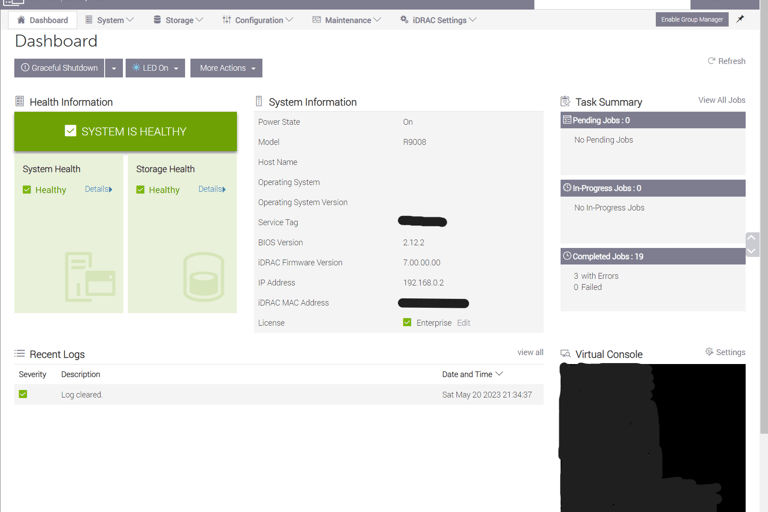Expand the Maintenance menu chevron
This screenshot has height=512, width=768.
[x=377, y=20]
